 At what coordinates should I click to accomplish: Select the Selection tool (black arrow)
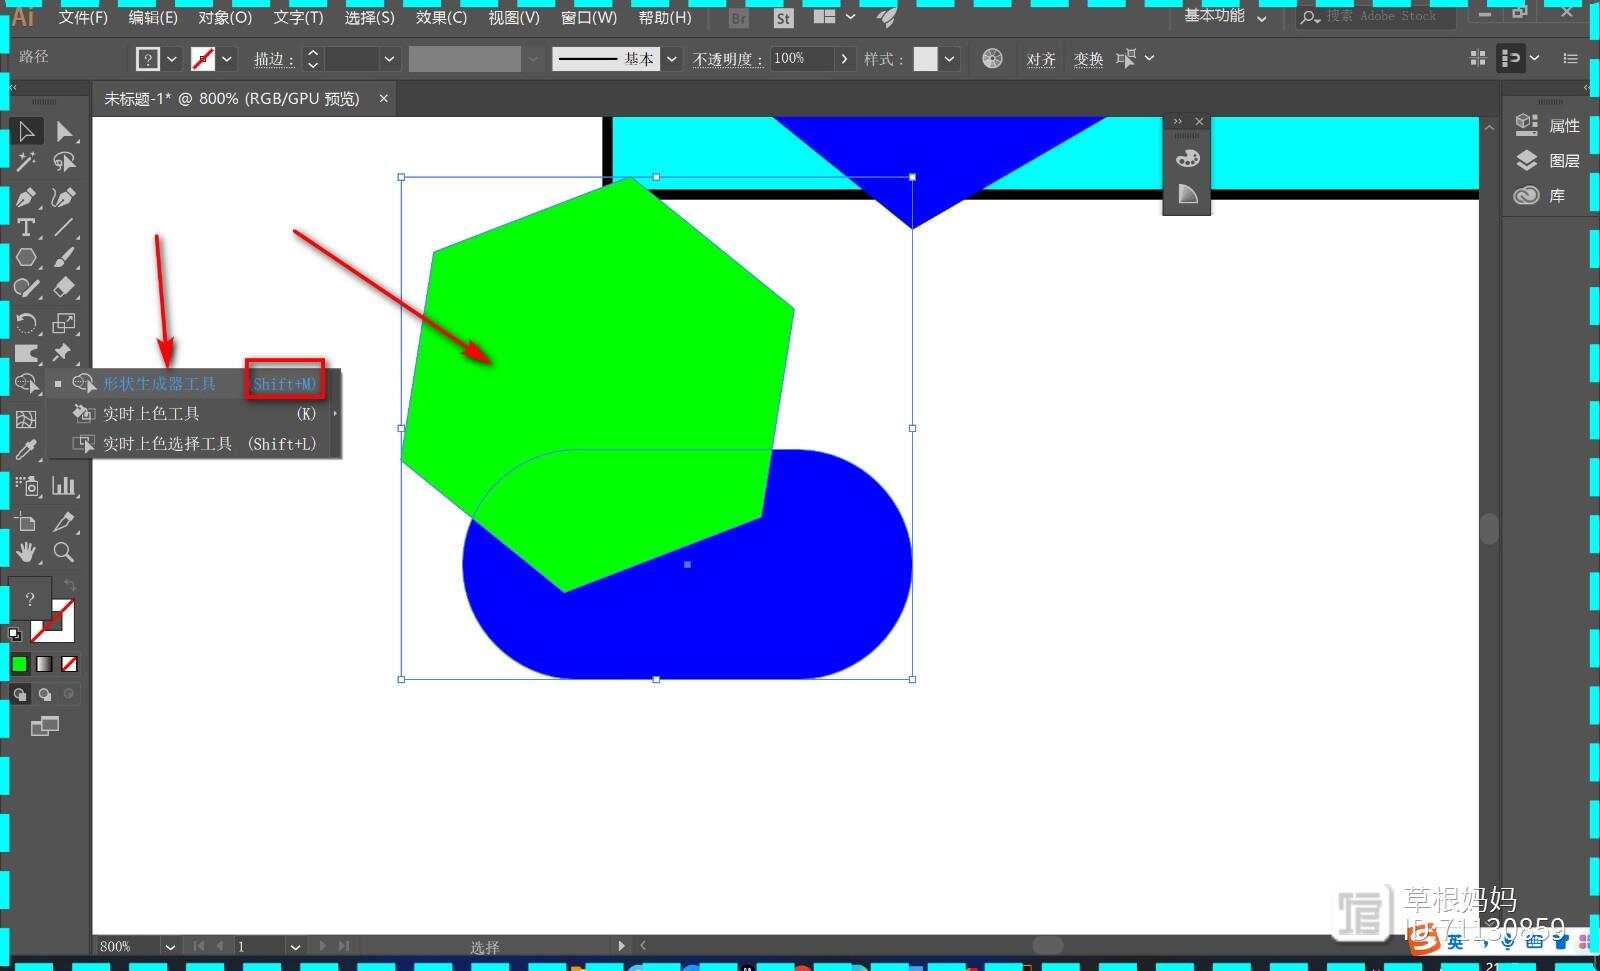coord(26,131)
